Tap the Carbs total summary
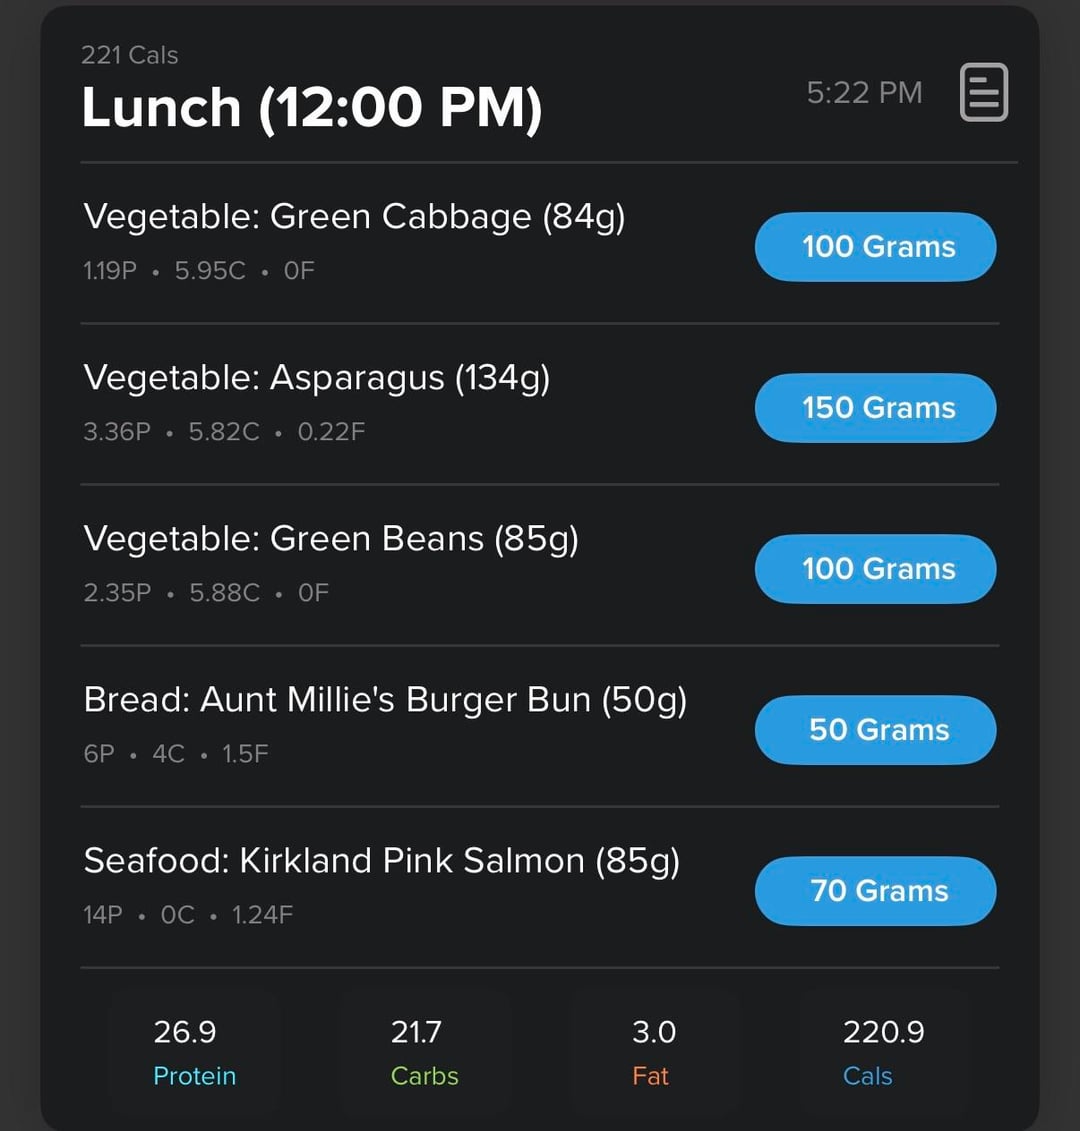 click(x=424, y=1053)
